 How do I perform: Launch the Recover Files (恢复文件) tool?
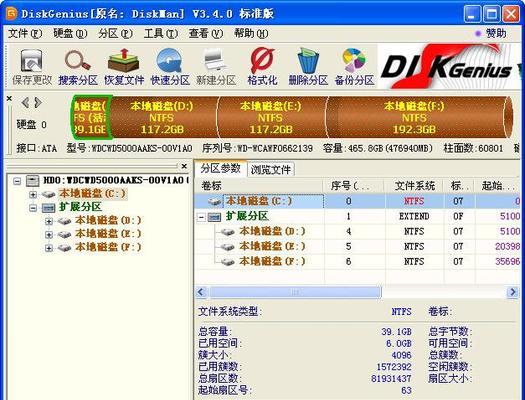pyautogui.click(x=124, y=67)
